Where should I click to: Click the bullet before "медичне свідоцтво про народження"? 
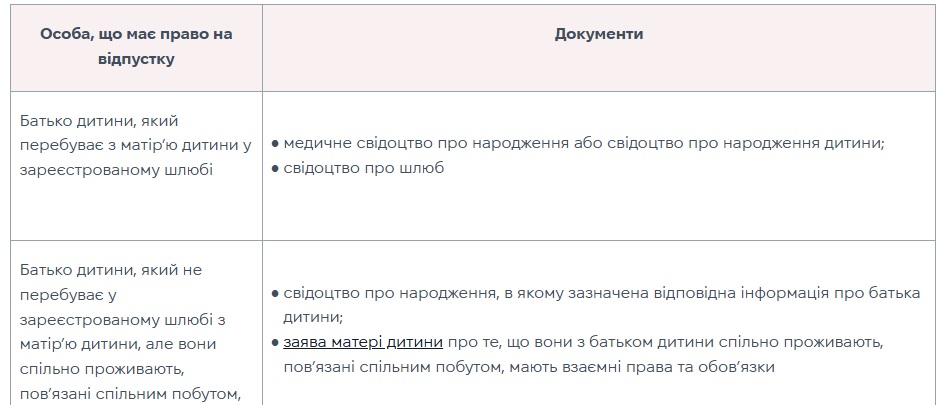[x=275, y=144]
